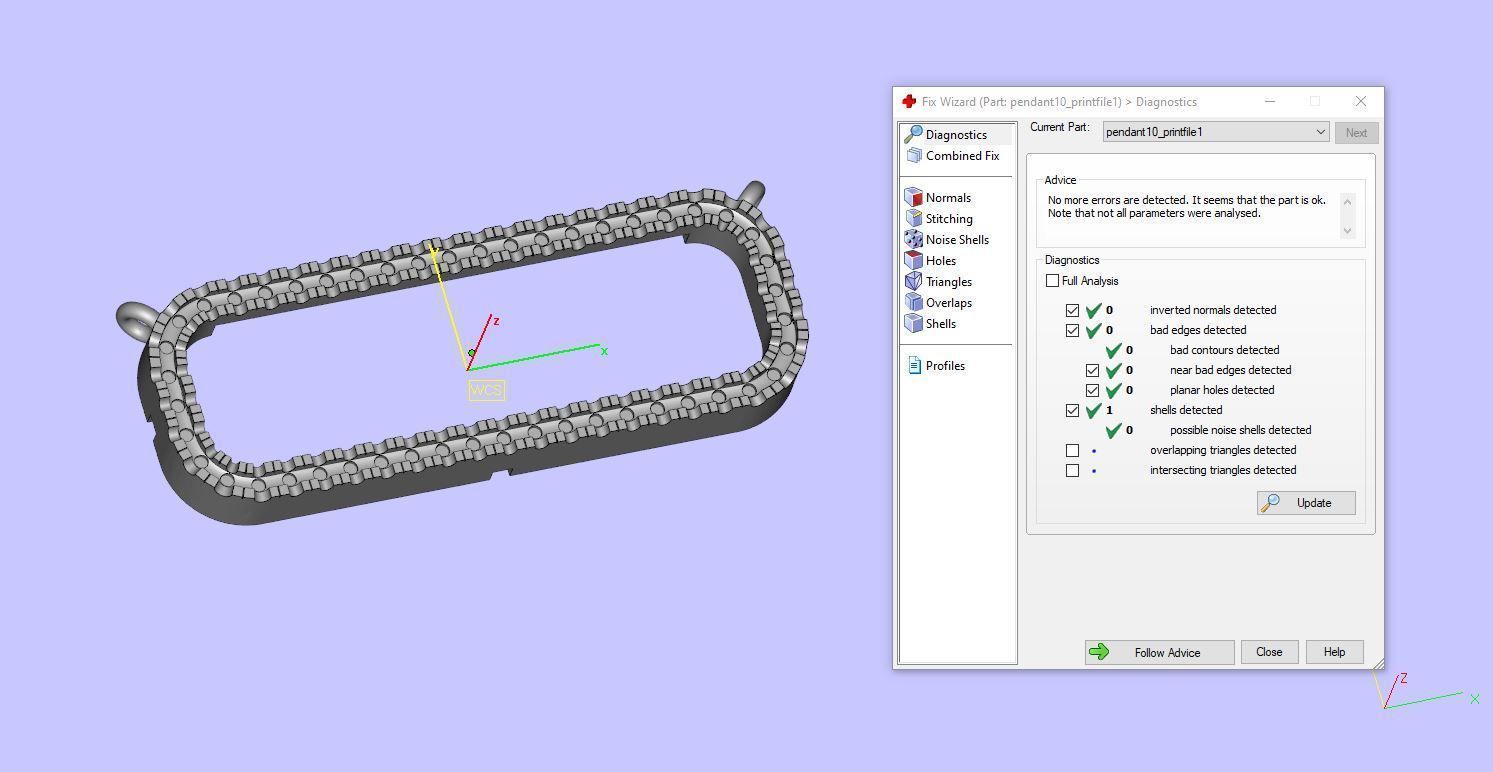Viewport: 1493px width, 772px height.
Task: Open the Triangles page
Action: click(x=948, y=282)
